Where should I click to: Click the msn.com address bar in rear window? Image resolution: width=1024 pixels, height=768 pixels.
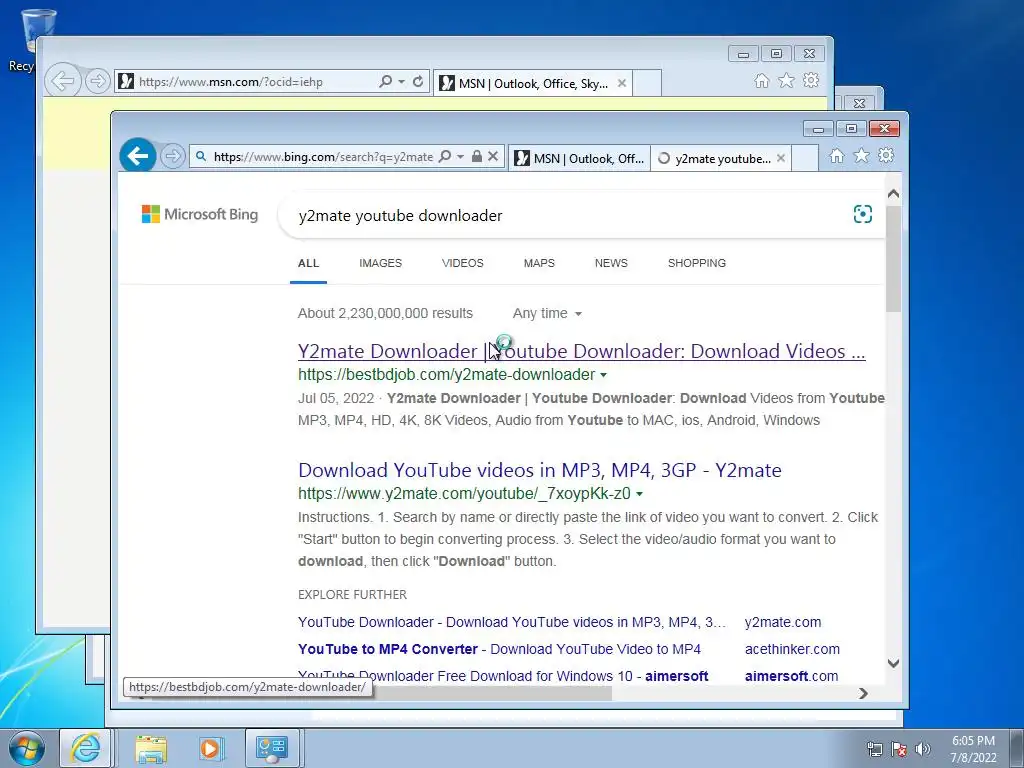245,82
